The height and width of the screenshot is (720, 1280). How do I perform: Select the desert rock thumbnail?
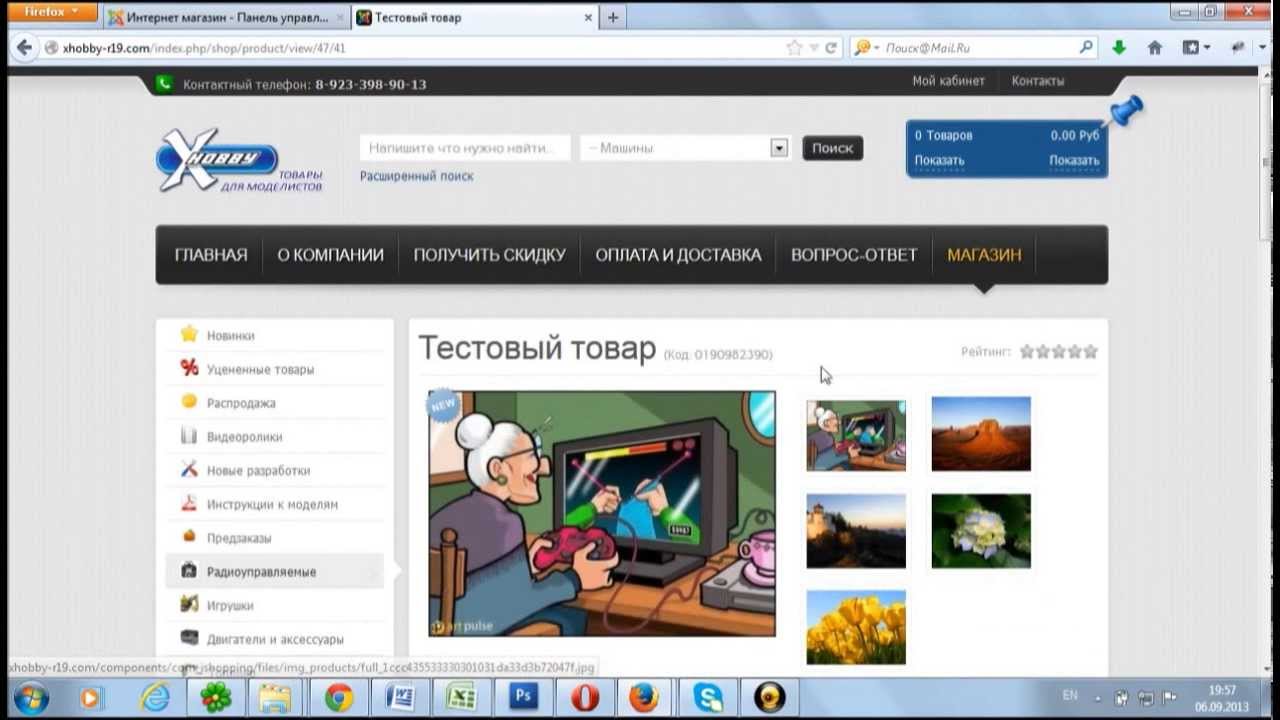tap(981, 434)
